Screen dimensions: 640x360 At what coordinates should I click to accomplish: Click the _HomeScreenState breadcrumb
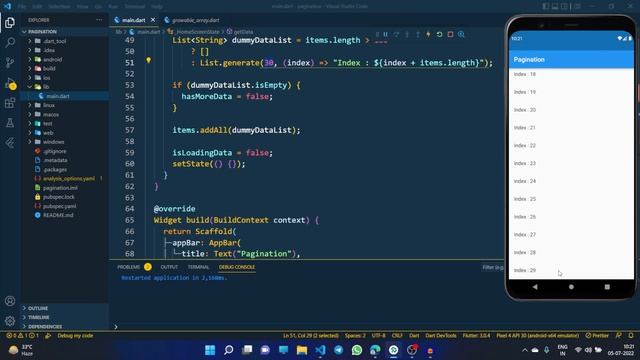[x=198, y=31]
